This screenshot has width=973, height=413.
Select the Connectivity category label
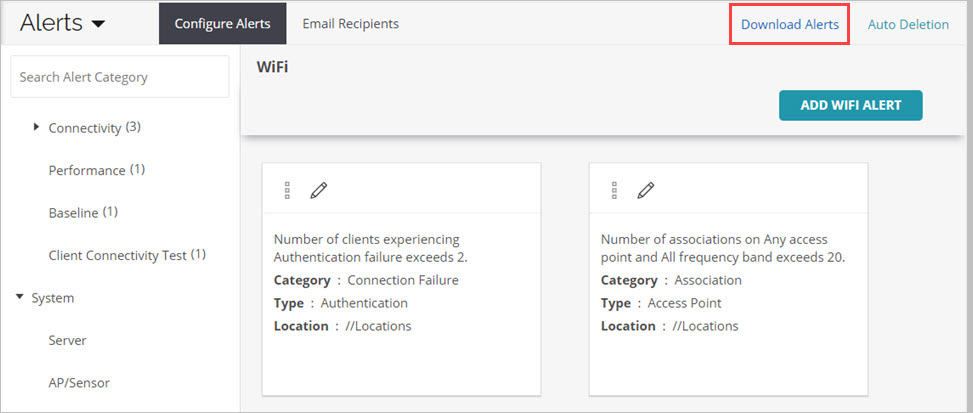point(85,128)
